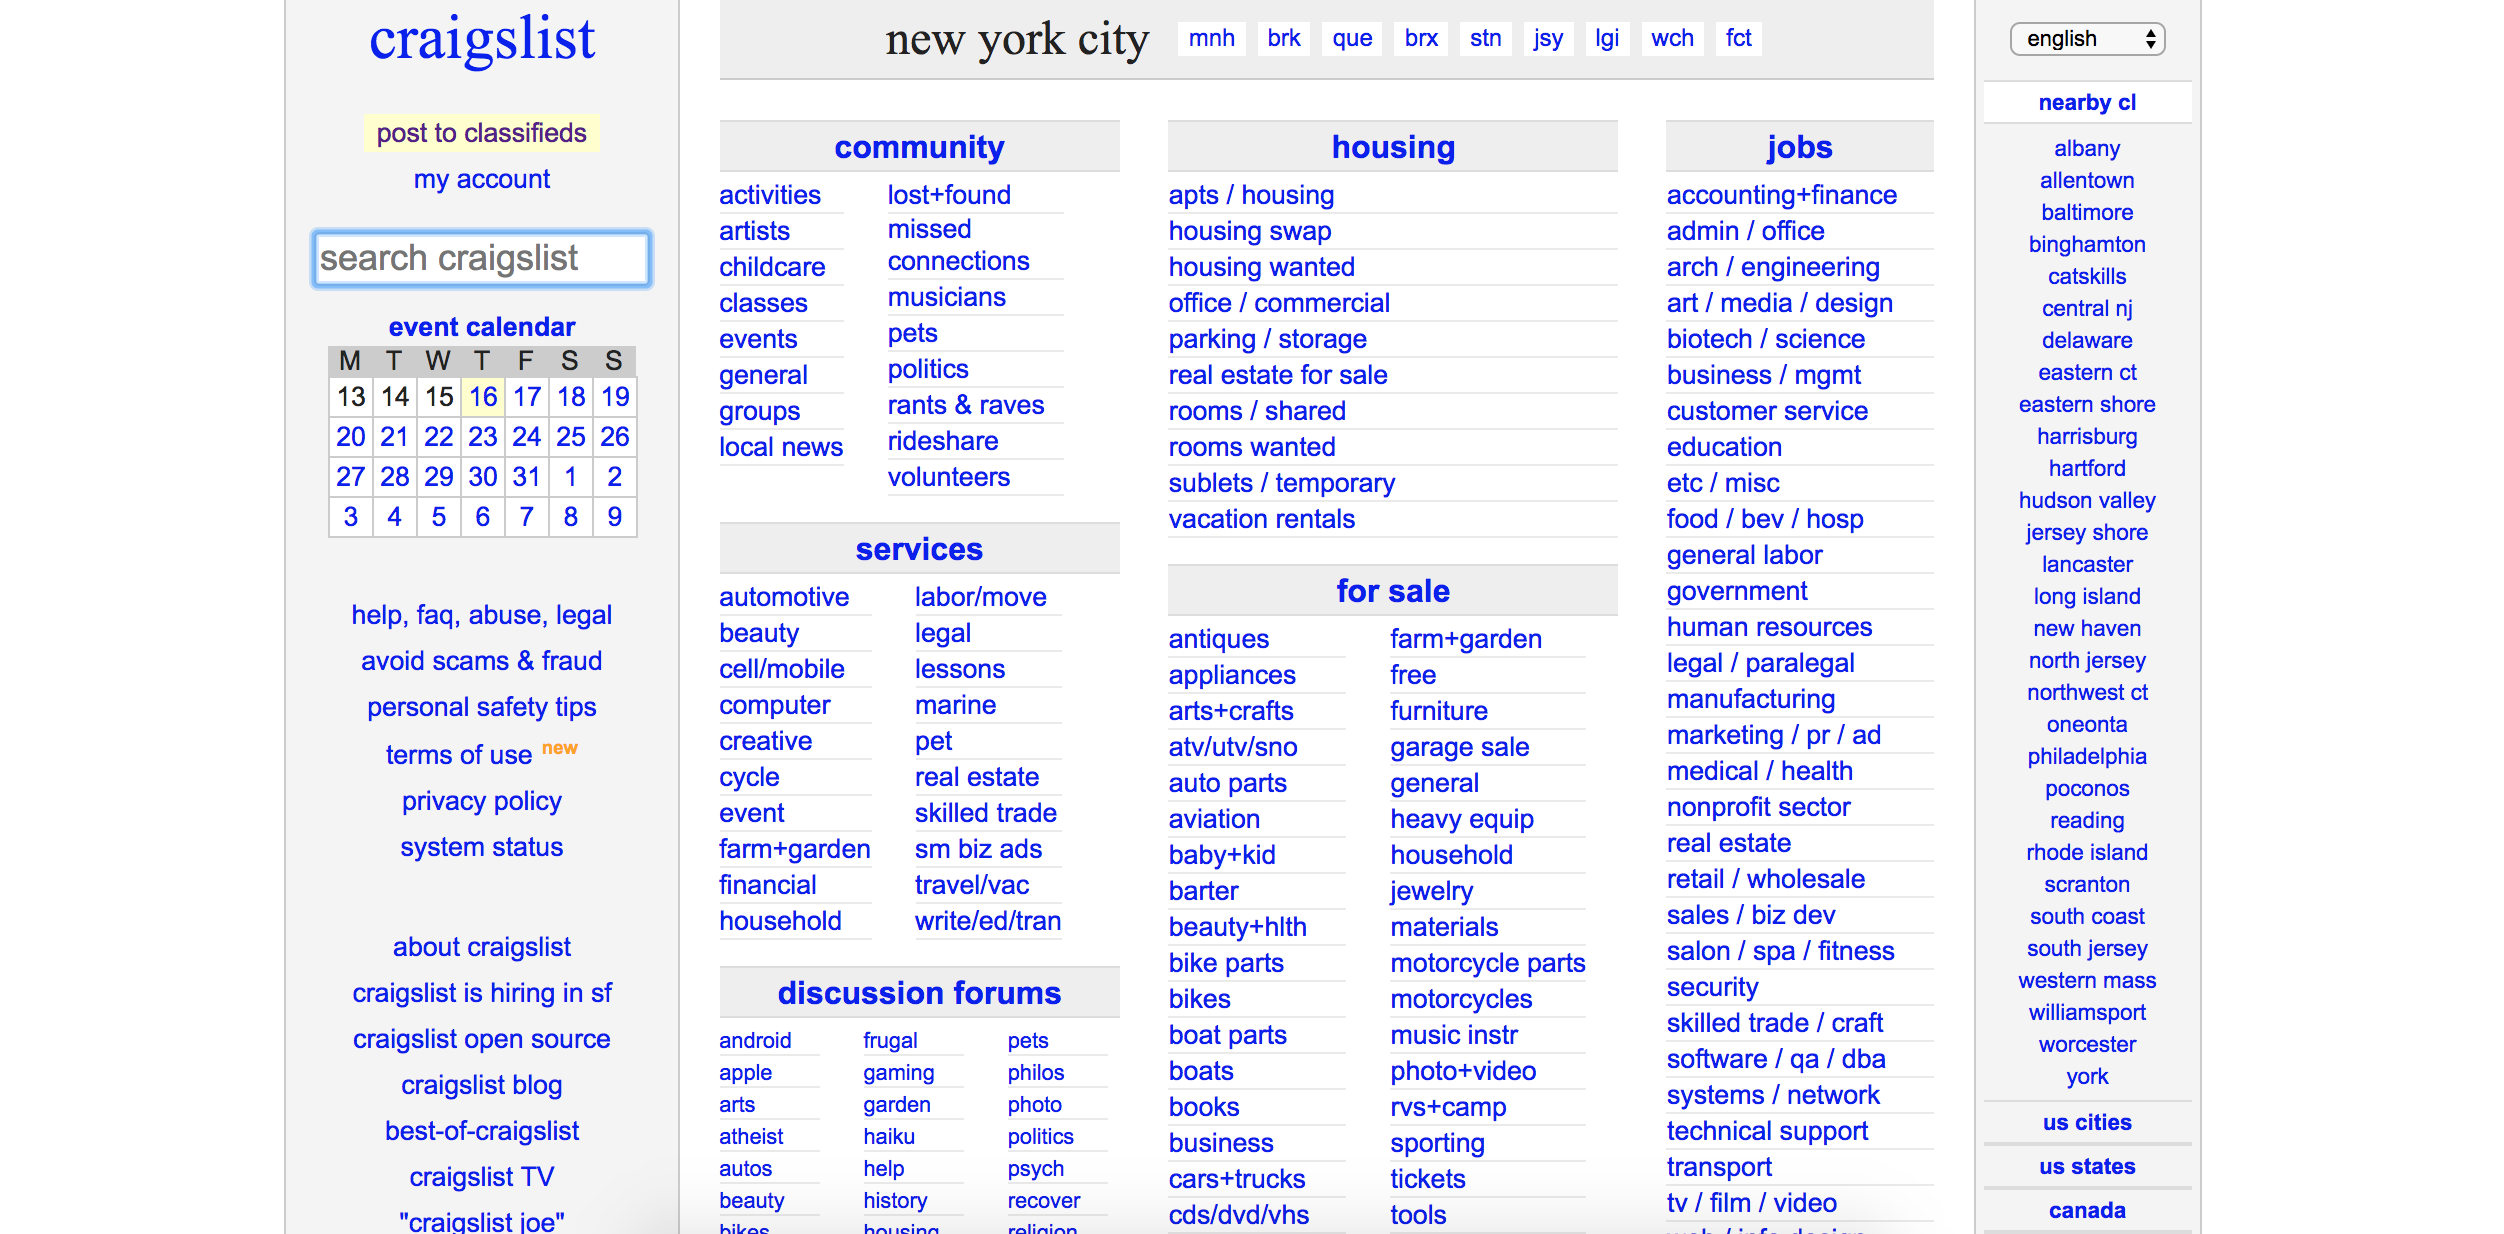
Task: Click 'avoid scams & fraud' safety link
Action: click(482, 661)
